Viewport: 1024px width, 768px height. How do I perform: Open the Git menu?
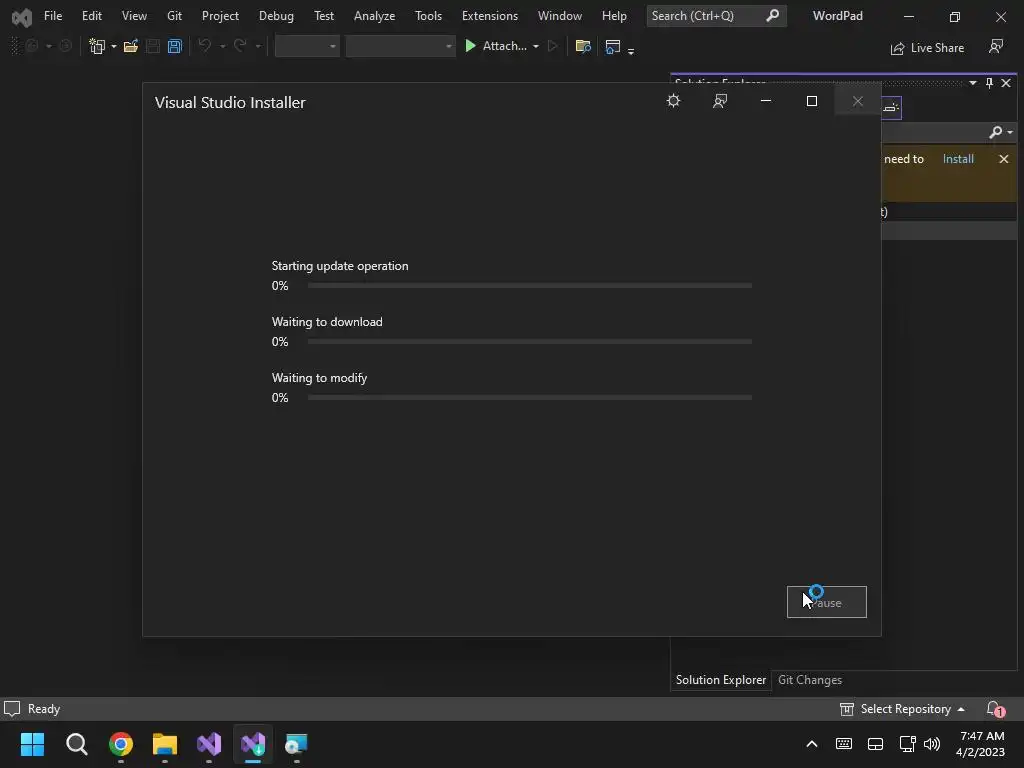[x=174, y=16]
